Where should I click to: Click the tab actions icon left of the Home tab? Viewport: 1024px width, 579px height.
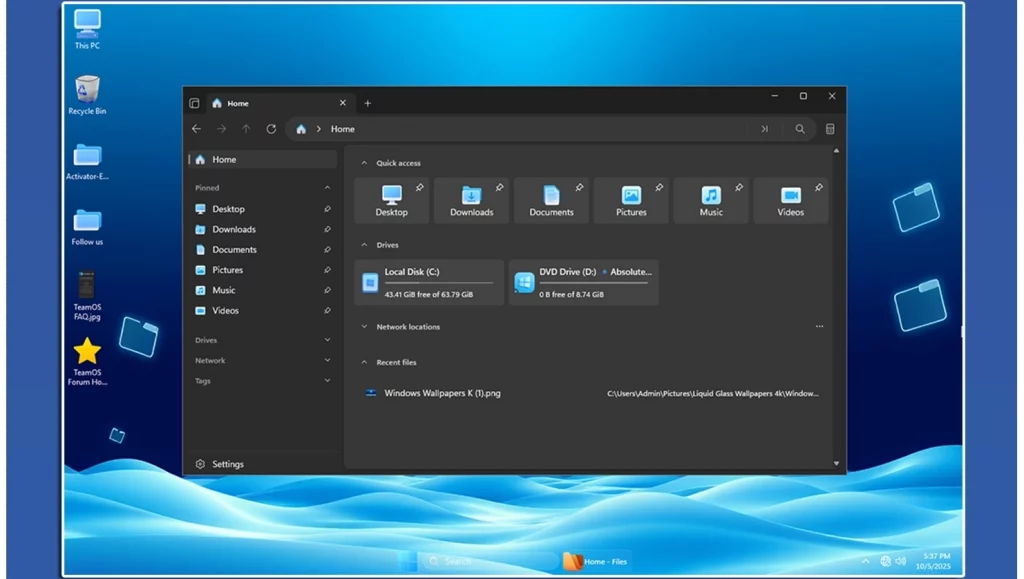[x=194, y=103]
